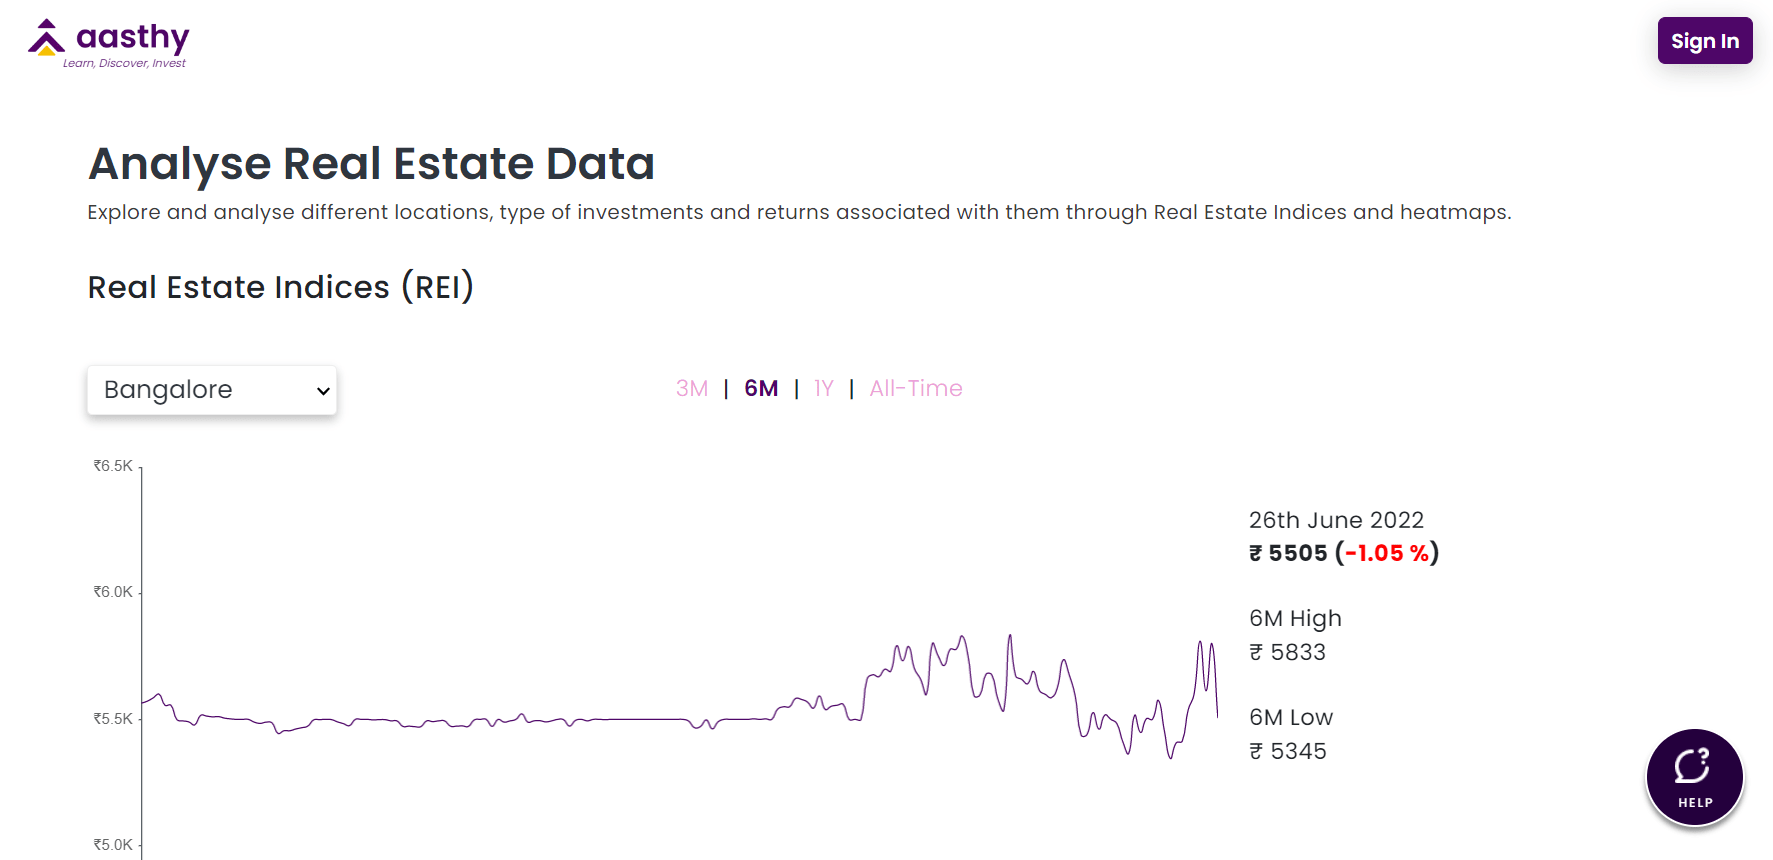This screenshot has height=860, width=1773.
Task: Click the Learn, Discover, Invest tagline
Action: (124, 63)
